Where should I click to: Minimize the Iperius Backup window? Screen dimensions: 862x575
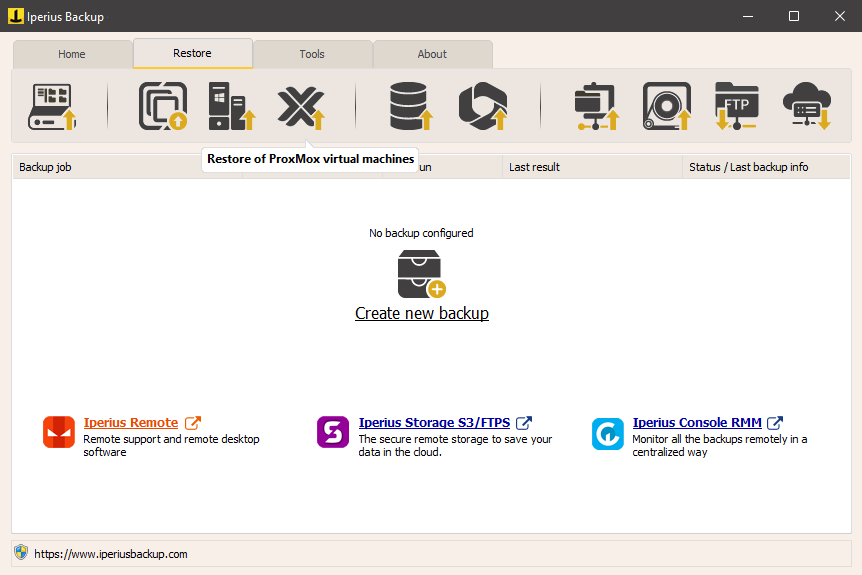[x=748, y=16]
